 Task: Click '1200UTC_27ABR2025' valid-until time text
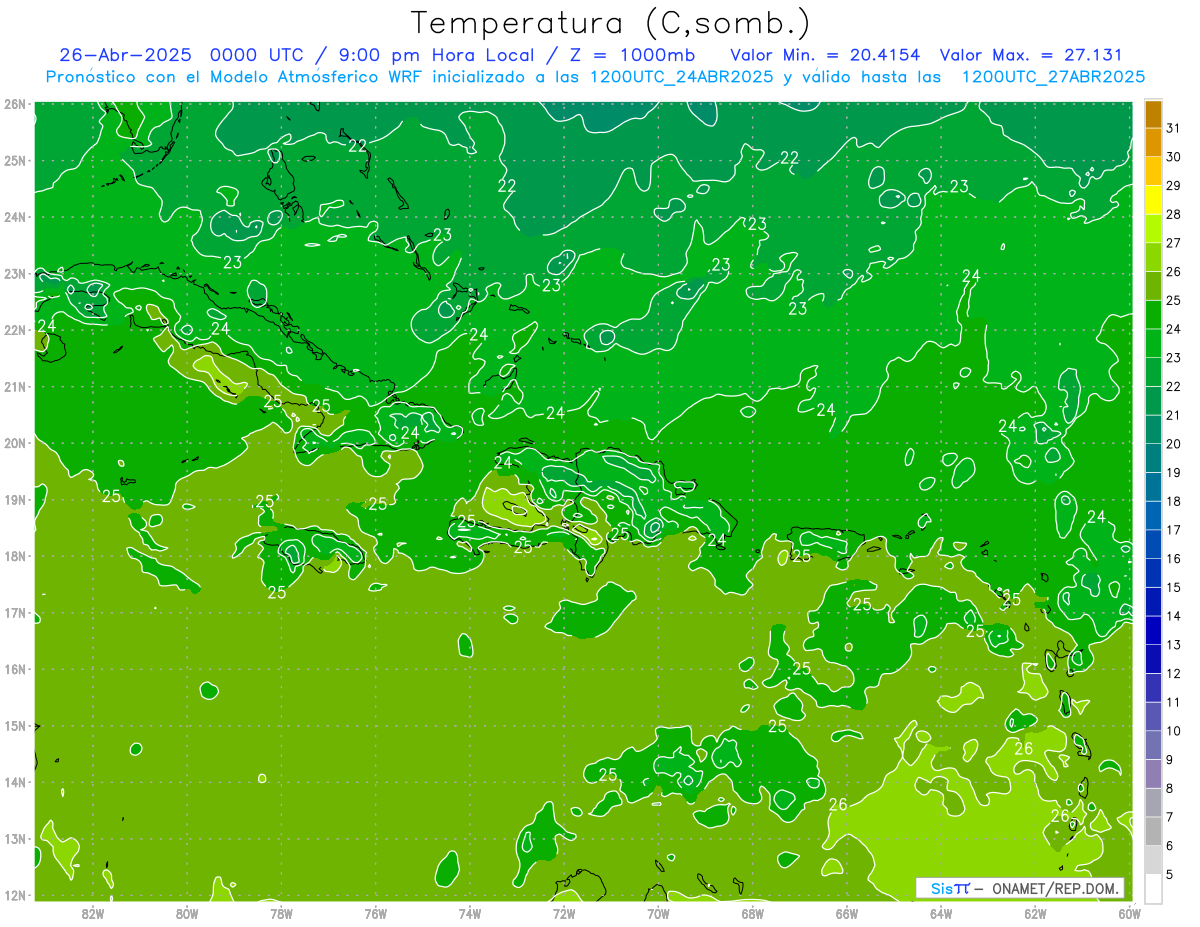[x=1053, y=77]
